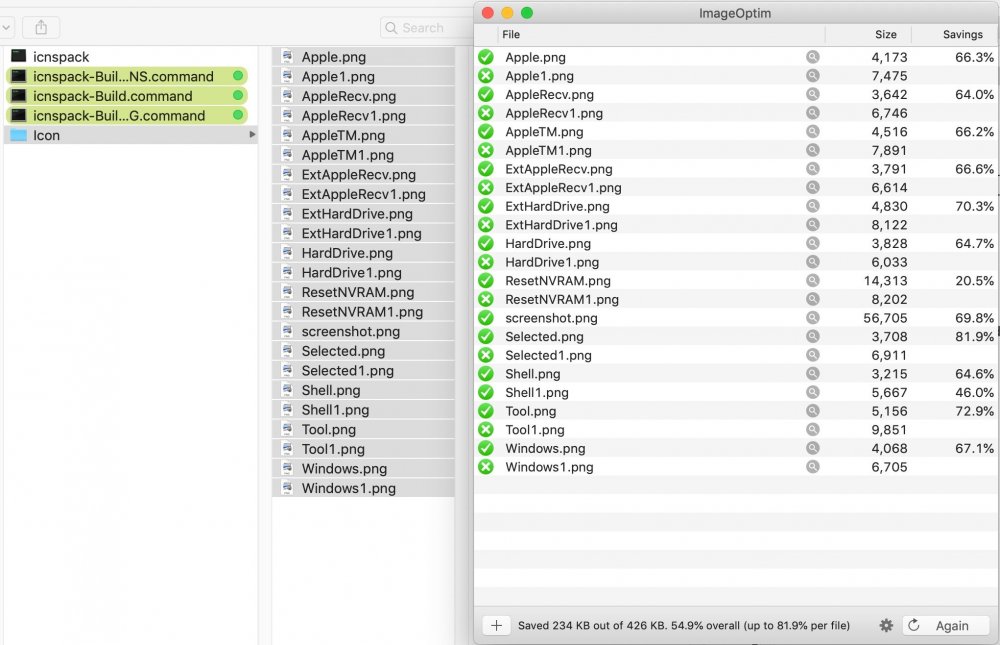
Task: Click the X status icon of AppleTM1.png
Action: click(x=486, y=150)
